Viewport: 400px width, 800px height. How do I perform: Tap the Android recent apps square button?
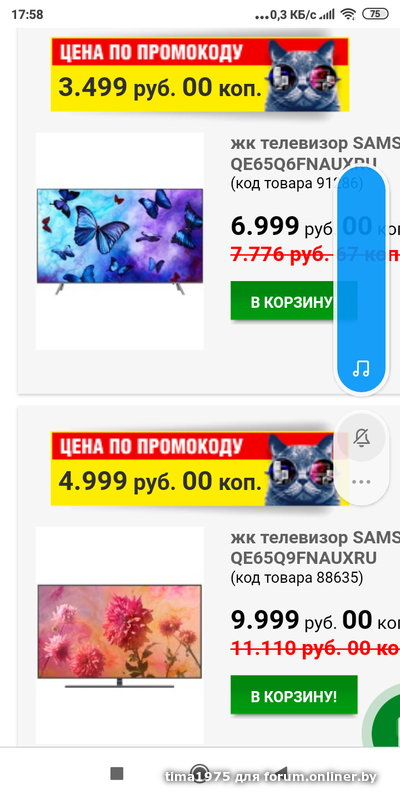coord(117,773)
